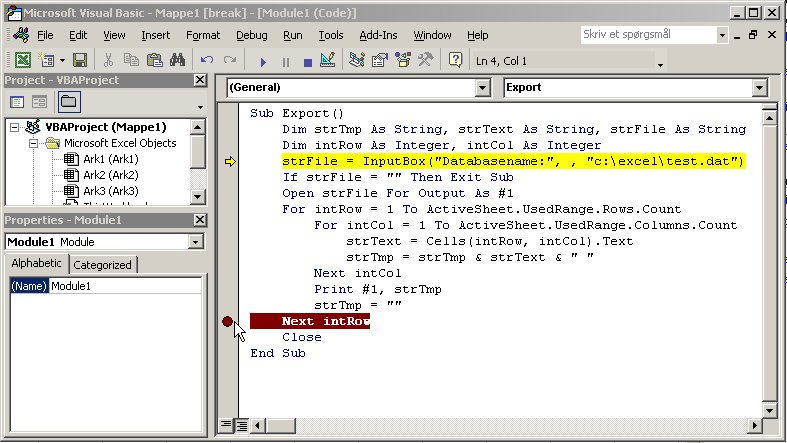Collapse the VBAProject (Mappe1) tree node
The width and height of the screenshot is (787, 443).
(x=14, y=127)
